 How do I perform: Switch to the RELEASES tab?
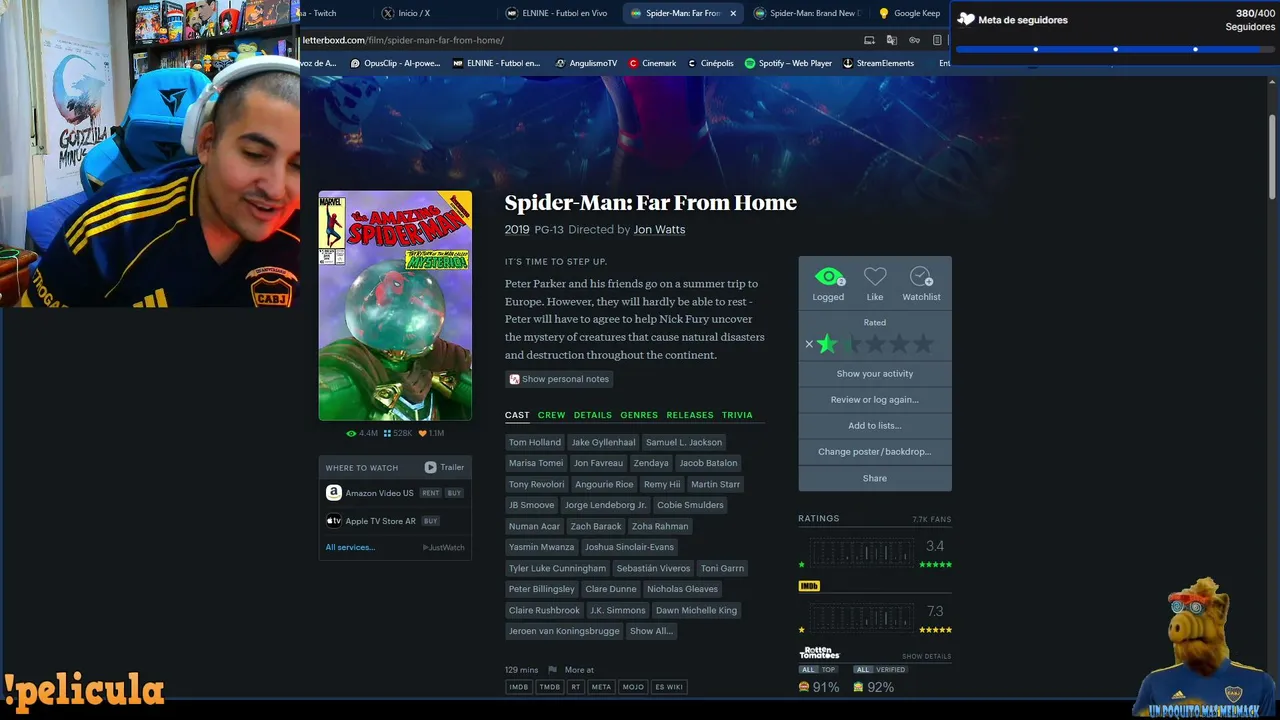(x=690, y=415)
